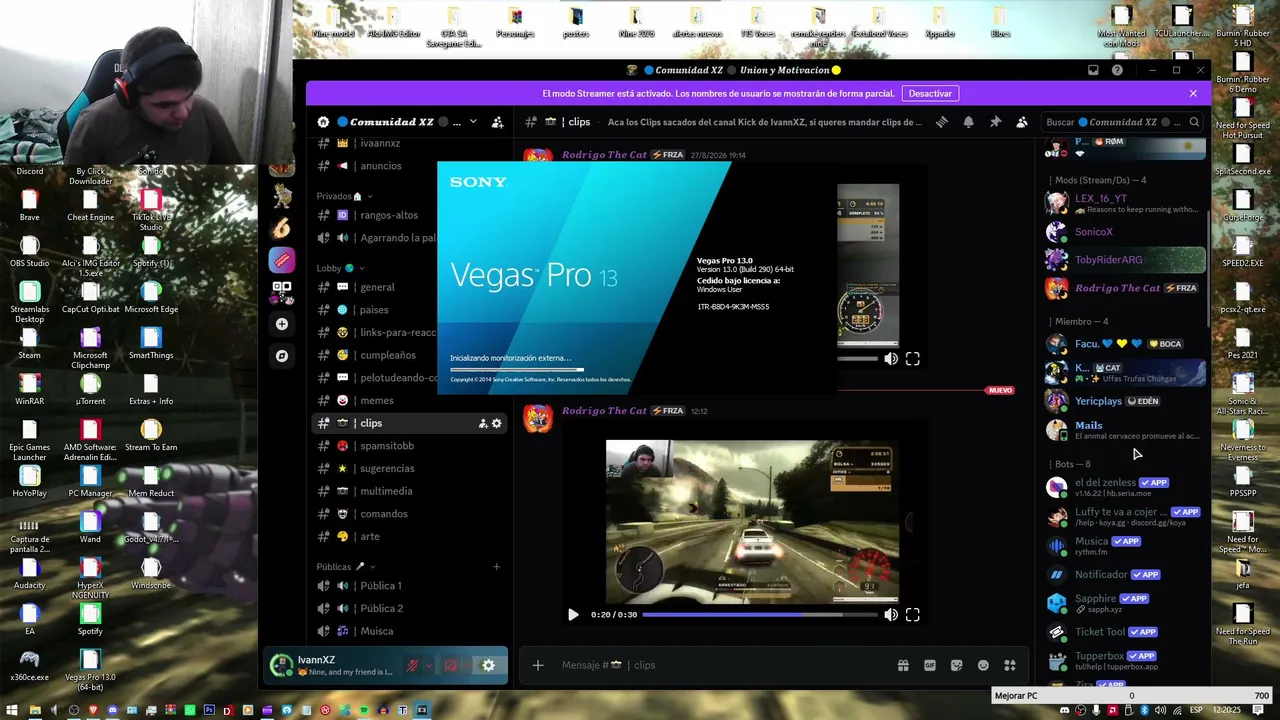
Task: Open the Discord inbox icon in title bar
Action: click(x=1093, y=70)
